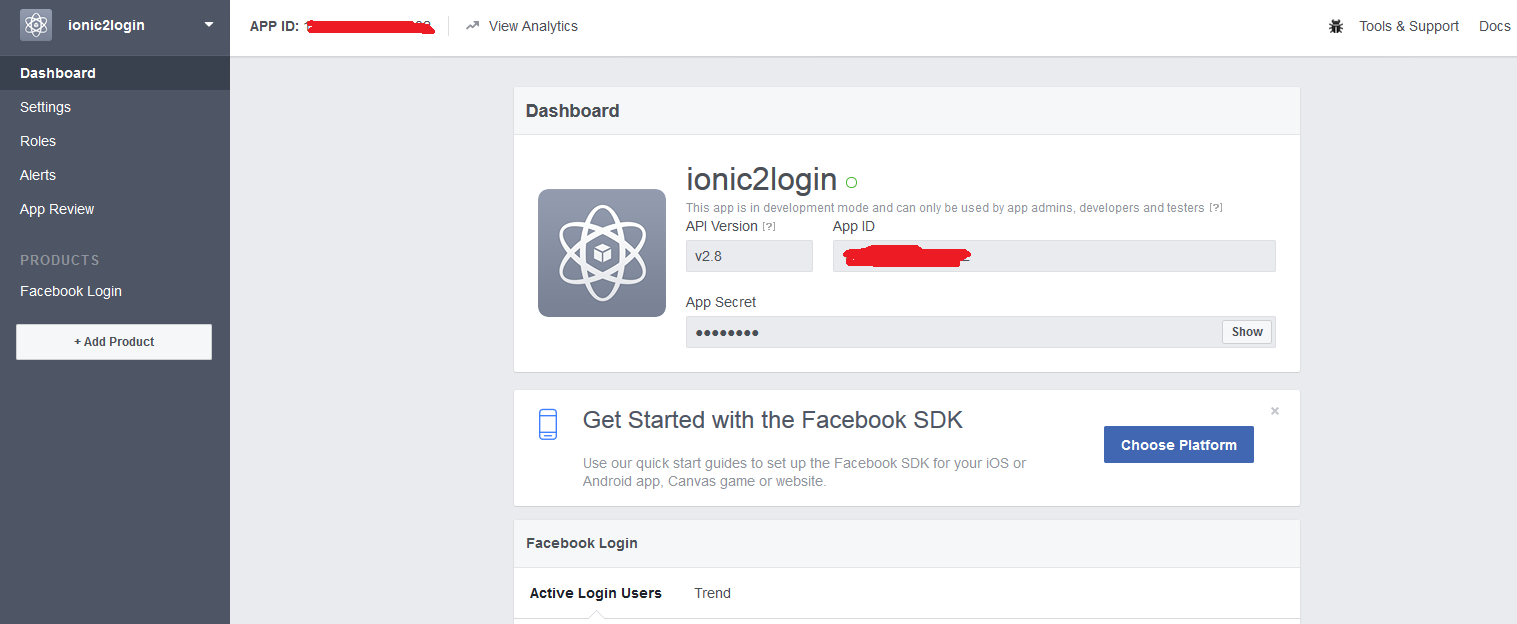Click the ionic2login app logo icon

click(35, 24)
